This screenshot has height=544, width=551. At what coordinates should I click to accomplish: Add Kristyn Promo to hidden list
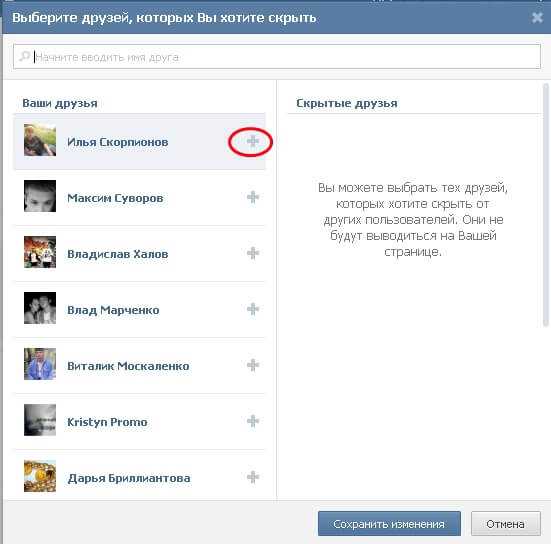253,421
